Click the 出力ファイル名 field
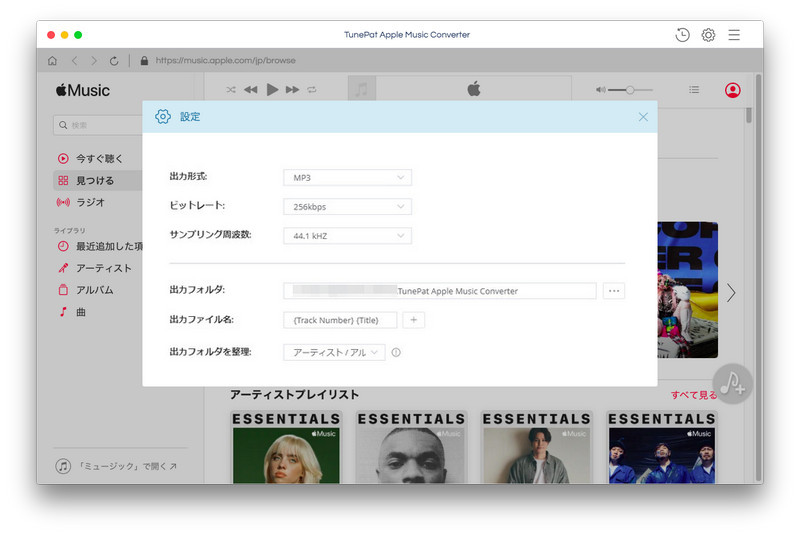800x536 pixels. point(340,320)
